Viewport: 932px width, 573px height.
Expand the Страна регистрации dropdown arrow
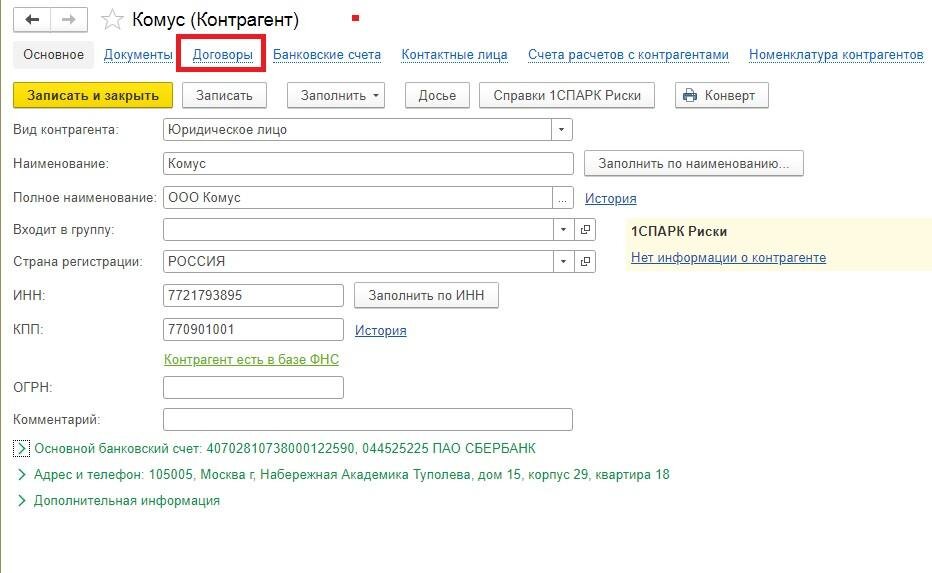(563, 262)
